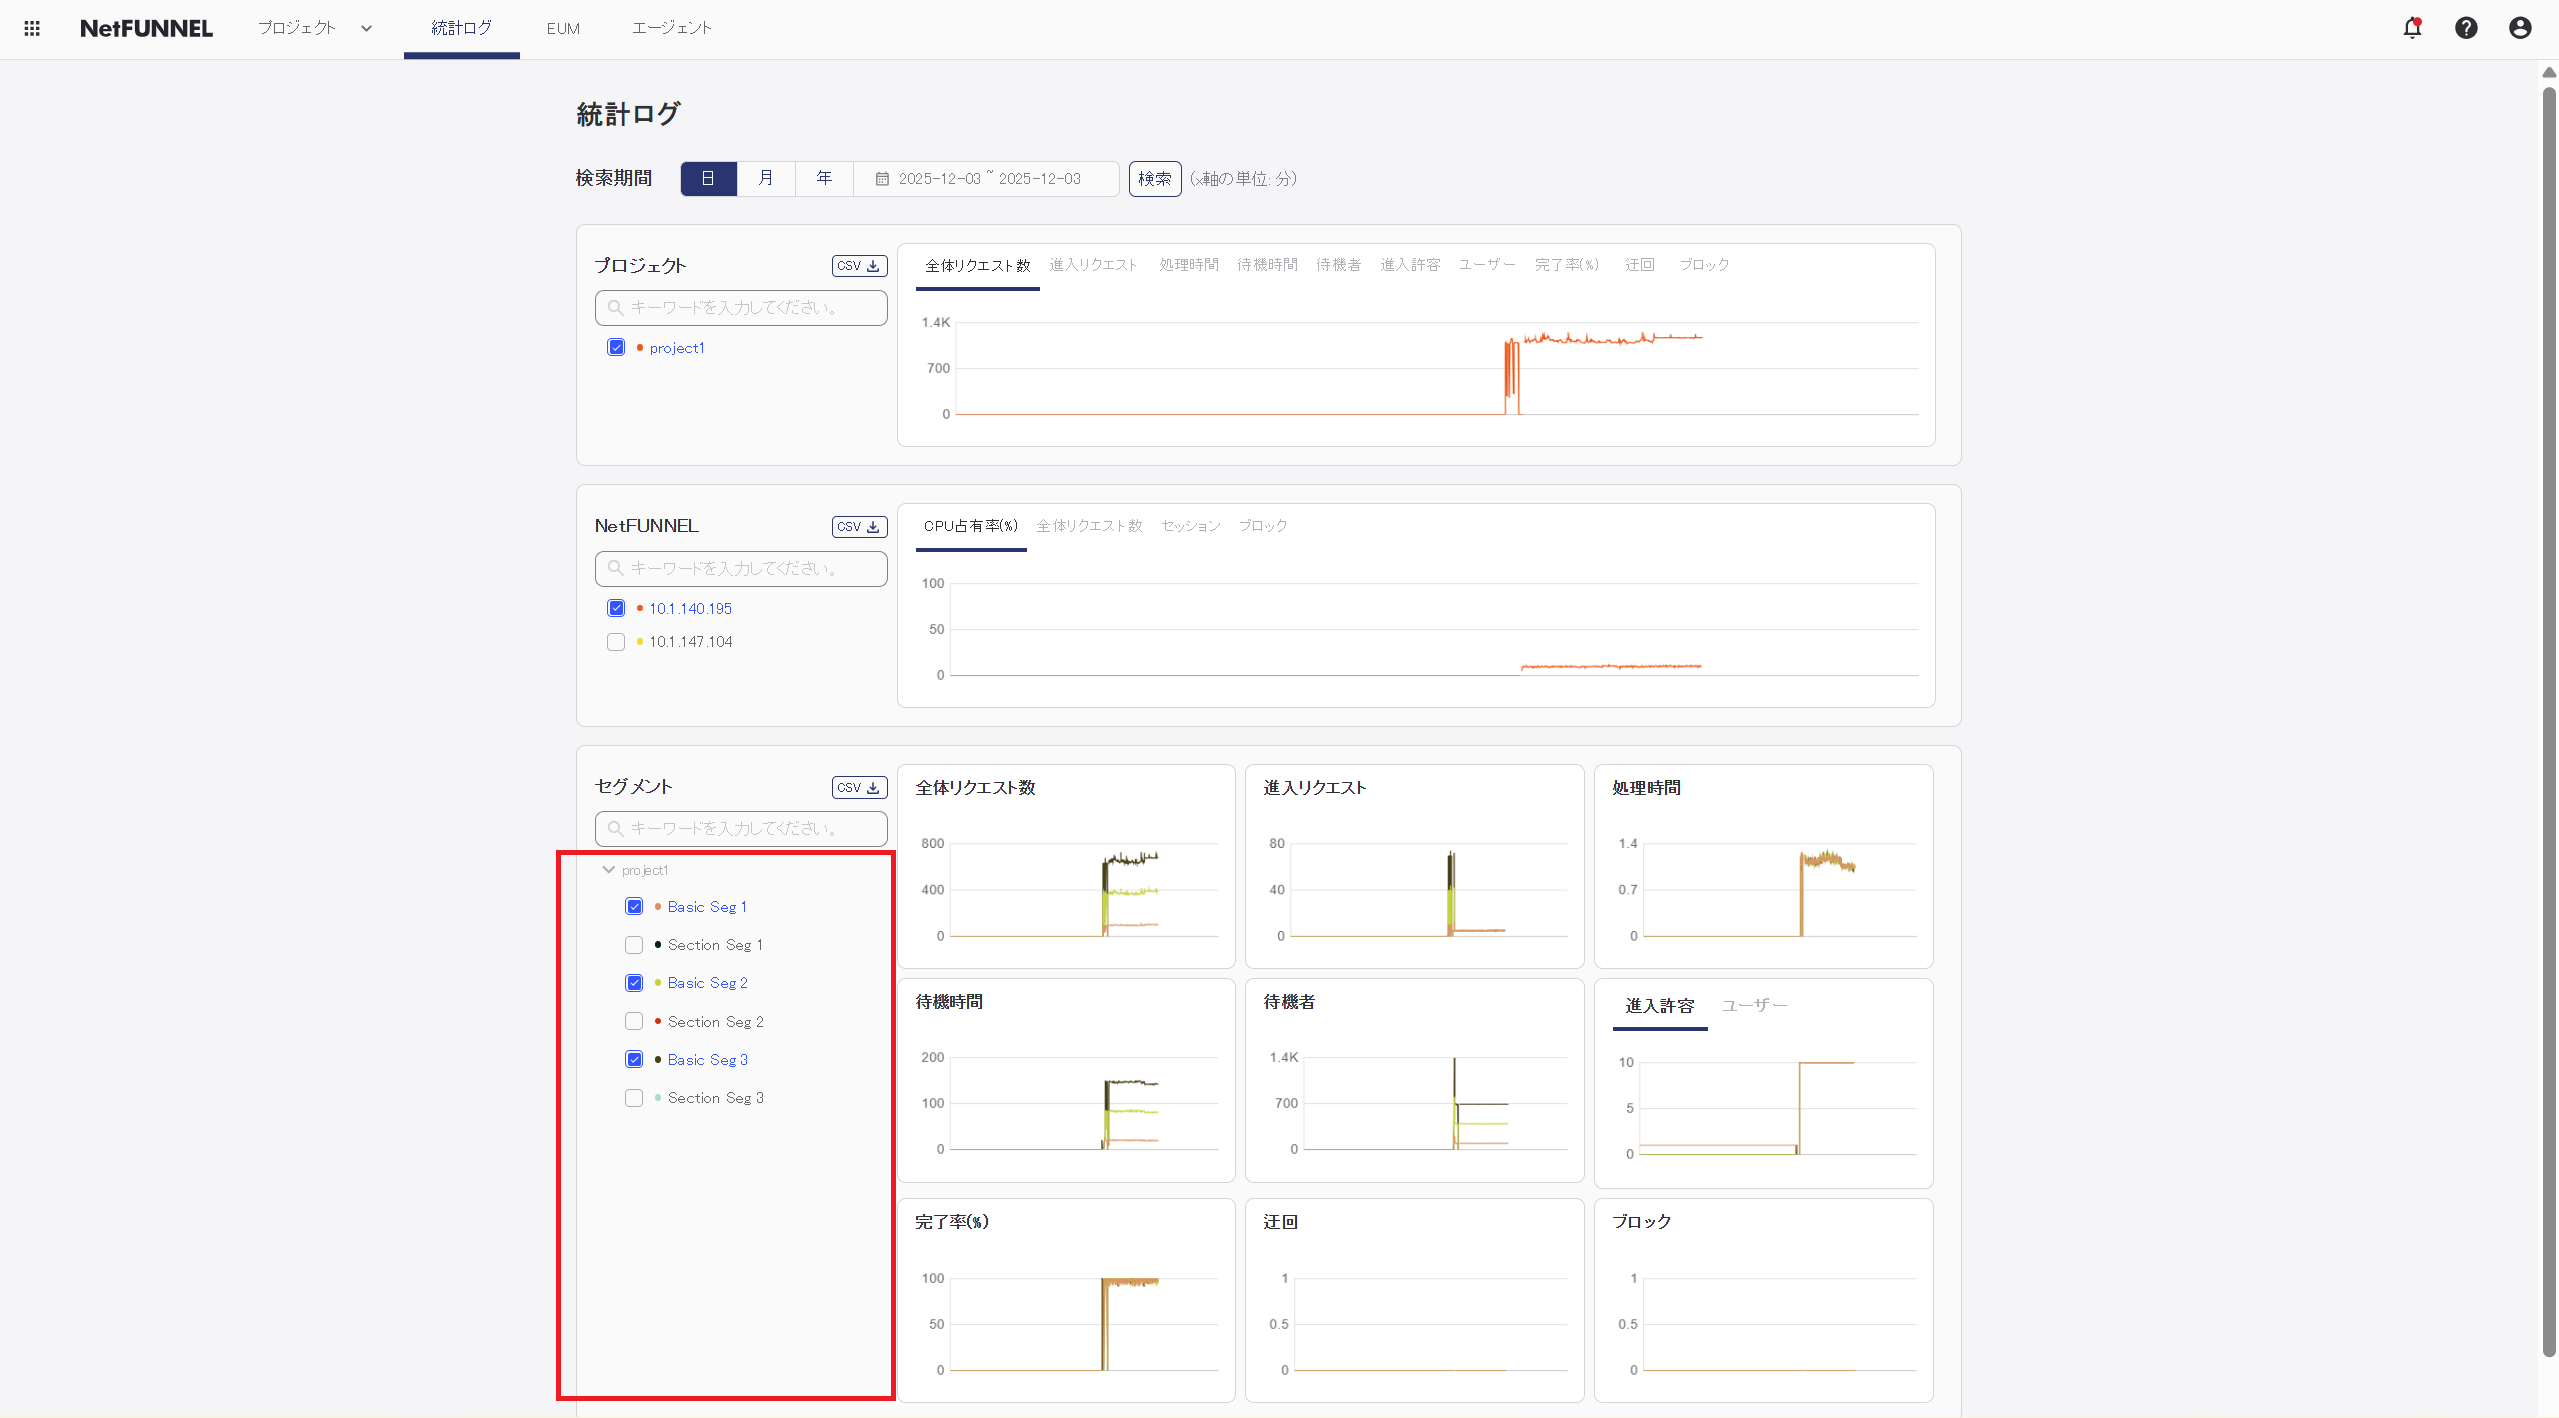Image resolution: width=2559 pixels, height=1418 pixels.
Task: Focus the セグメント keyword search field
Action: pyautogui.click(x=741, y=829)
